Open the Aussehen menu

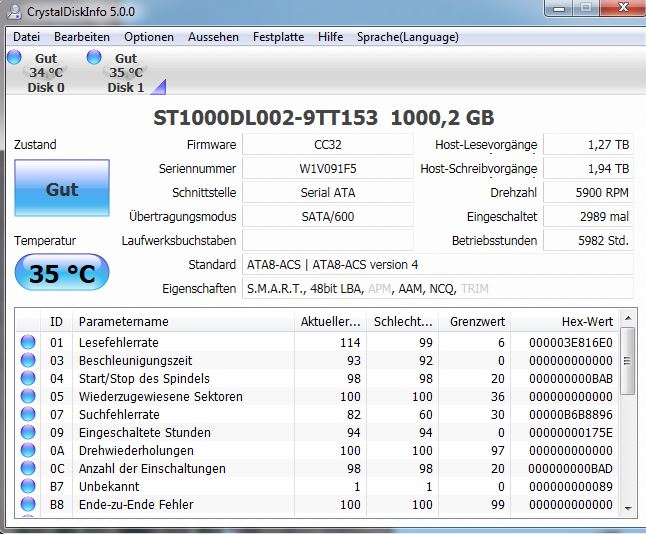tap(213, 37)
